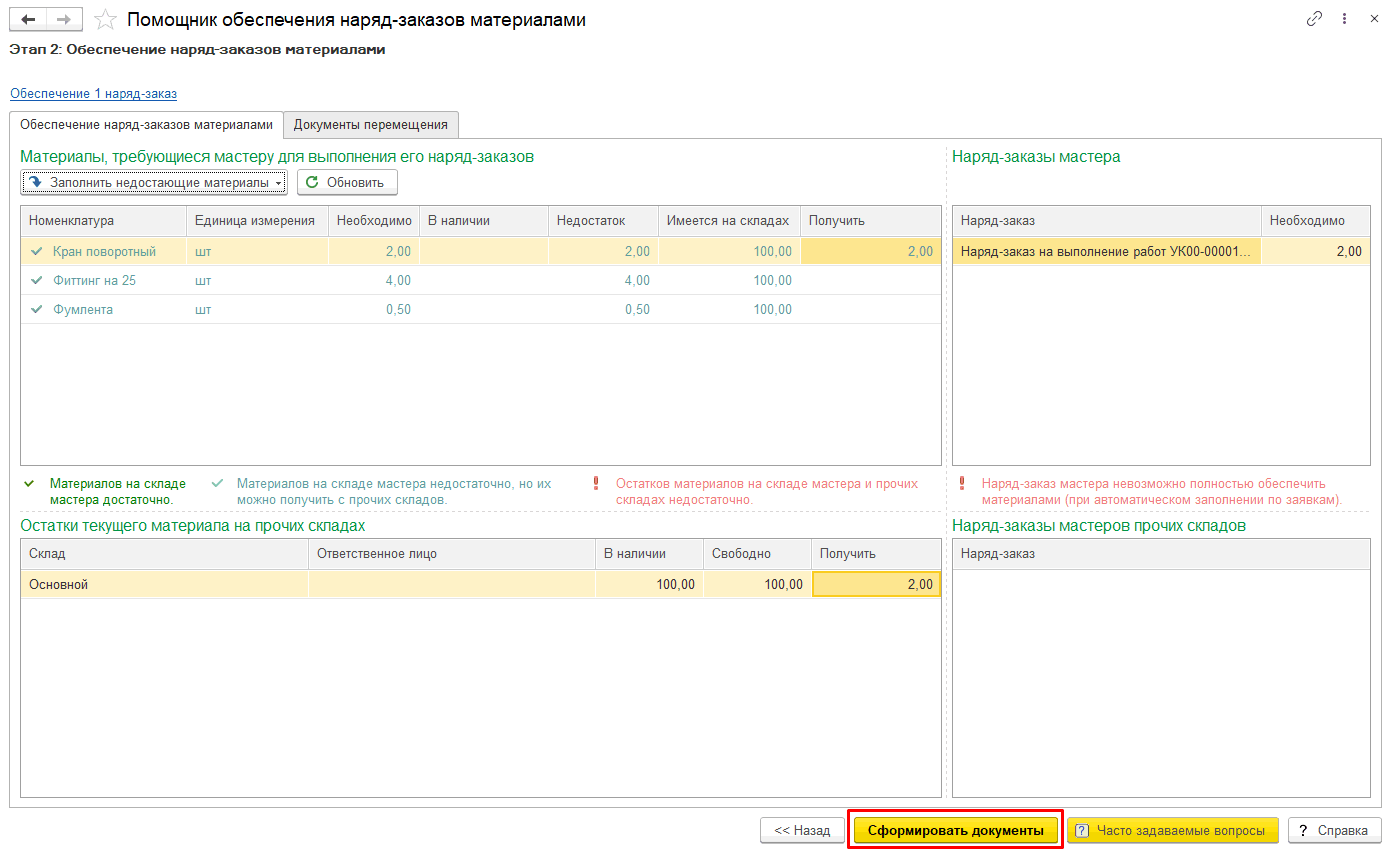
Task: Click Ответственное лицо column header
Action: [x=452, y=553]
